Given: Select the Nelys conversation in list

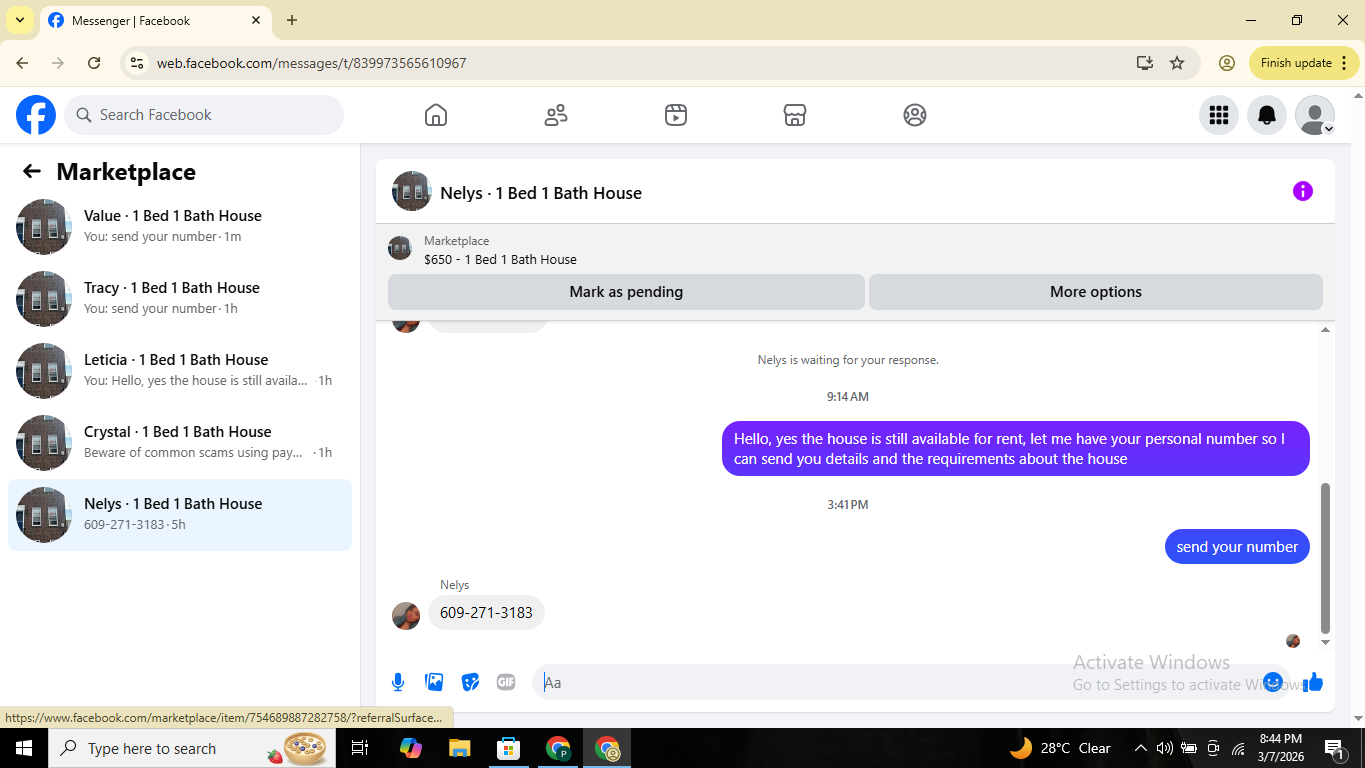Looking at the screenshot, I should click(180, 515).
